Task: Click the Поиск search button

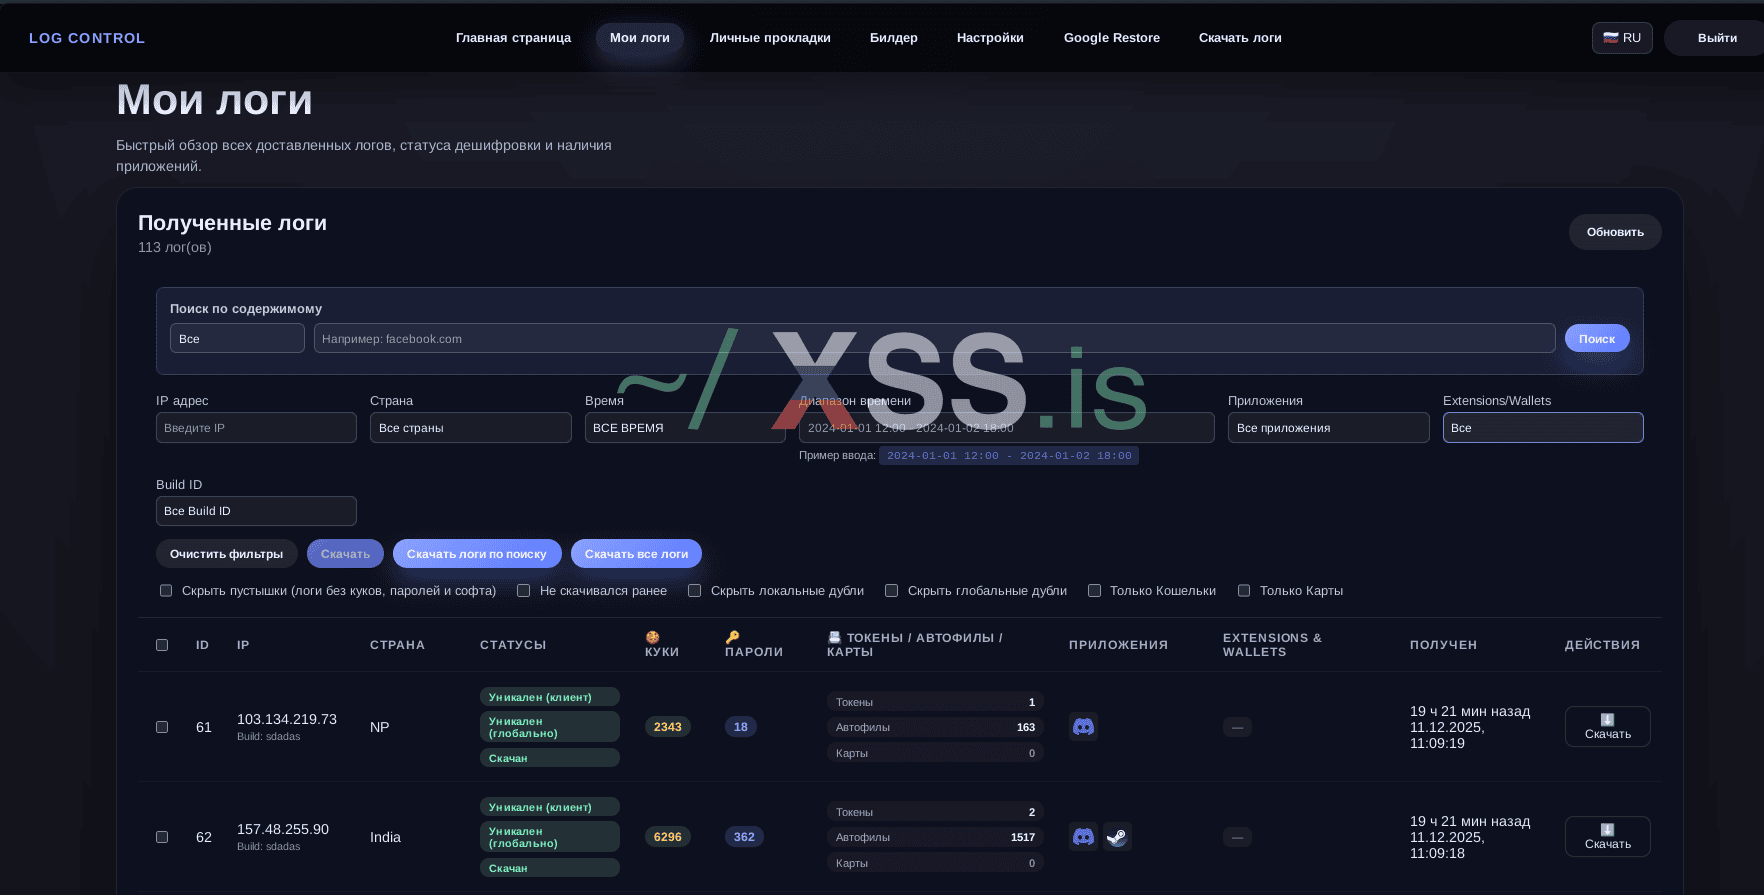Action: [1597, 339]
